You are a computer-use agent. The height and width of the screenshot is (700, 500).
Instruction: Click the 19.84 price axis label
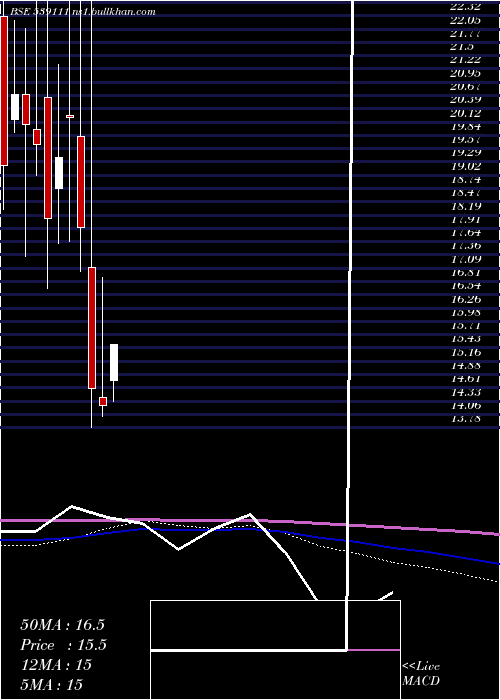point(466,126)
